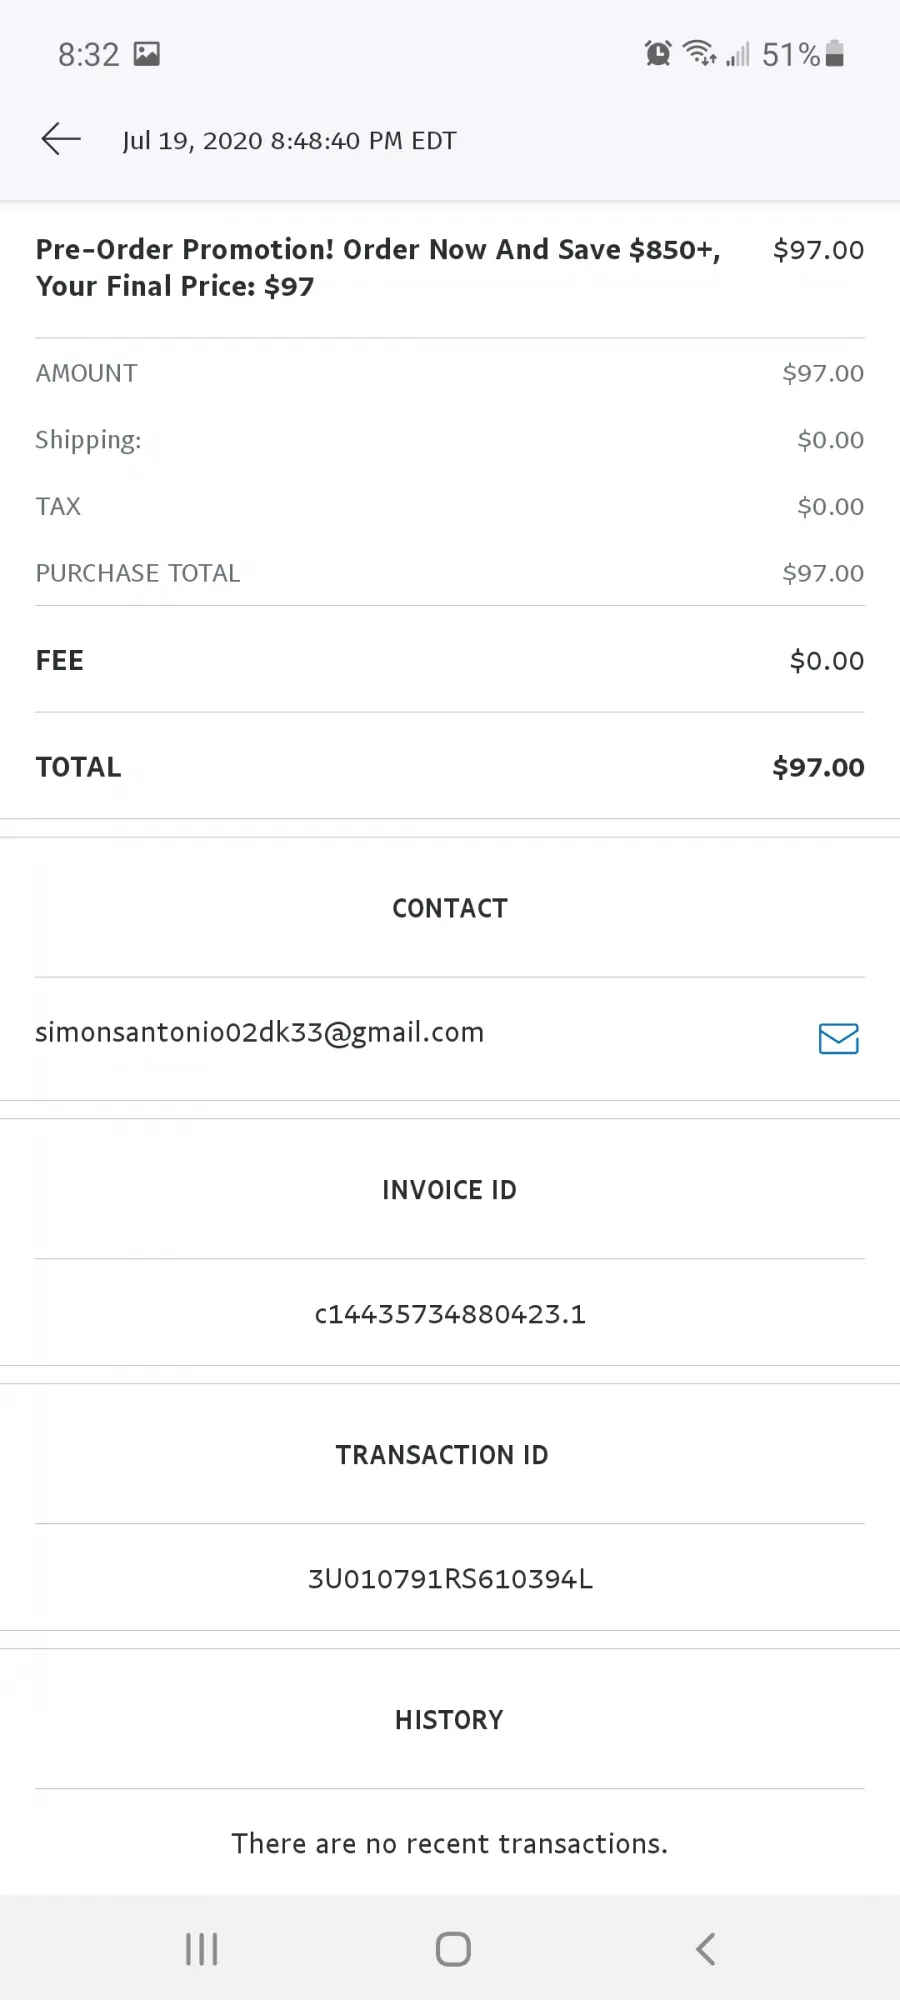Tap invoice ID c14435734880423.1
This screenshot has width=900, height=2000.
click(x=450, y=1314)
